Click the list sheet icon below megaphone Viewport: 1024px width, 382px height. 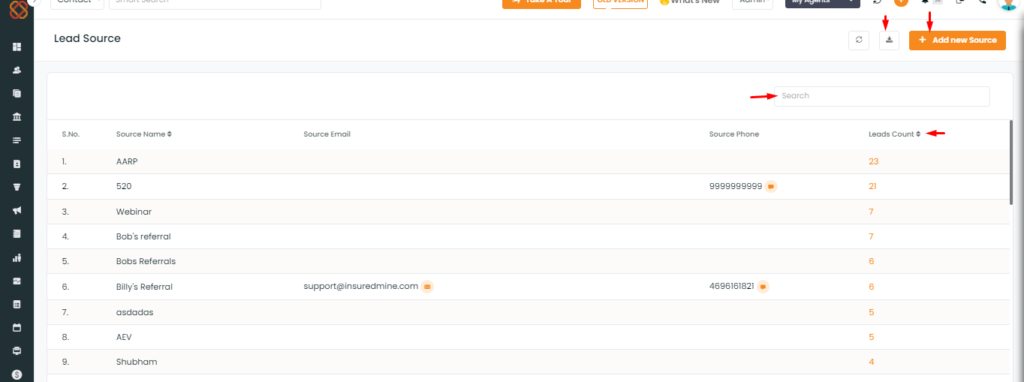coord(17,234)
